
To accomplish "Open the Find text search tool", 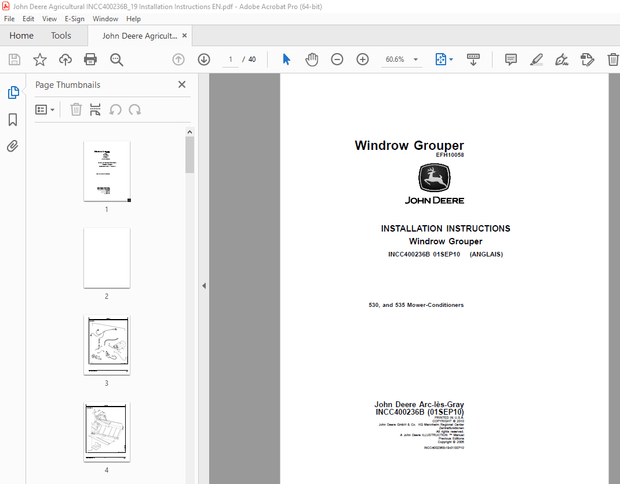I will (x=116, y=60).
